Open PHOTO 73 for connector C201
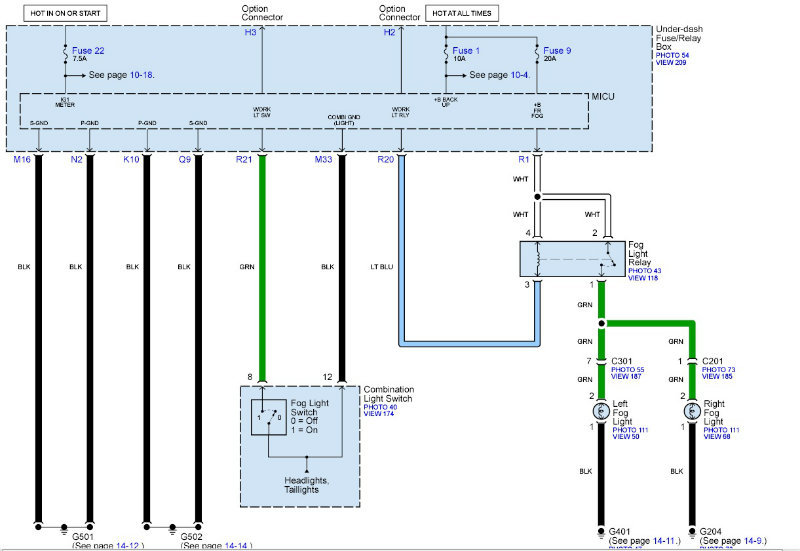 [x=718, y=369]
